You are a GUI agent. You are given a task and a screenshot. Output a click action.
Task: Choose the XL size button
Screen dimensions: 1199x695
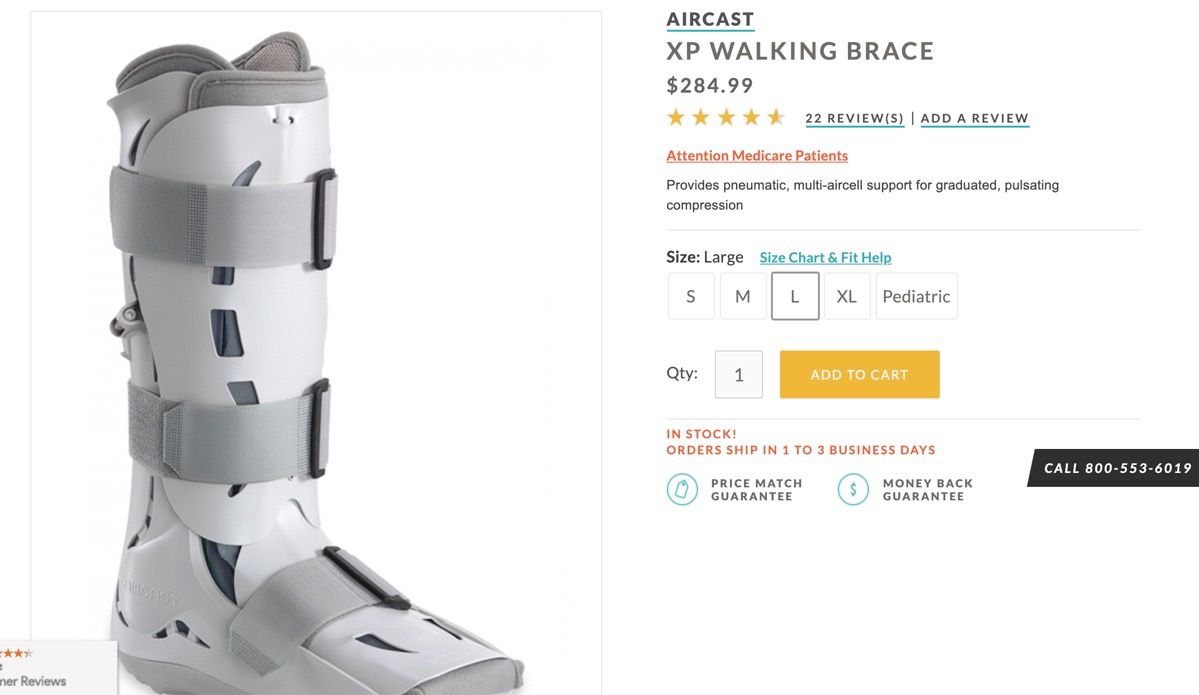tap(847, 296)
